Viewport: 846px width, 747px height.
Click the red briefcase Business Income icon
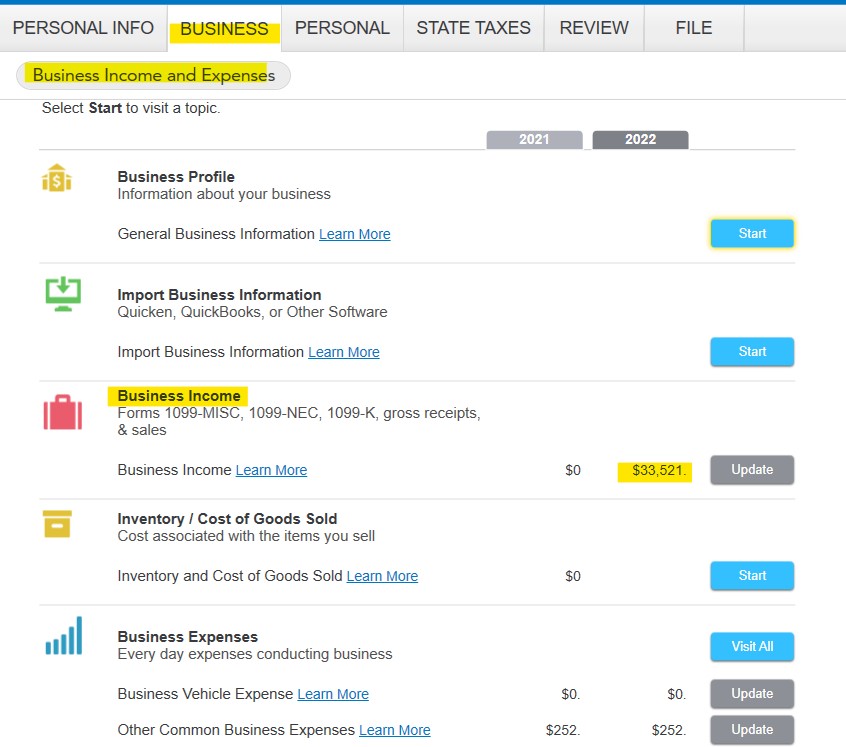pos(62,412)
